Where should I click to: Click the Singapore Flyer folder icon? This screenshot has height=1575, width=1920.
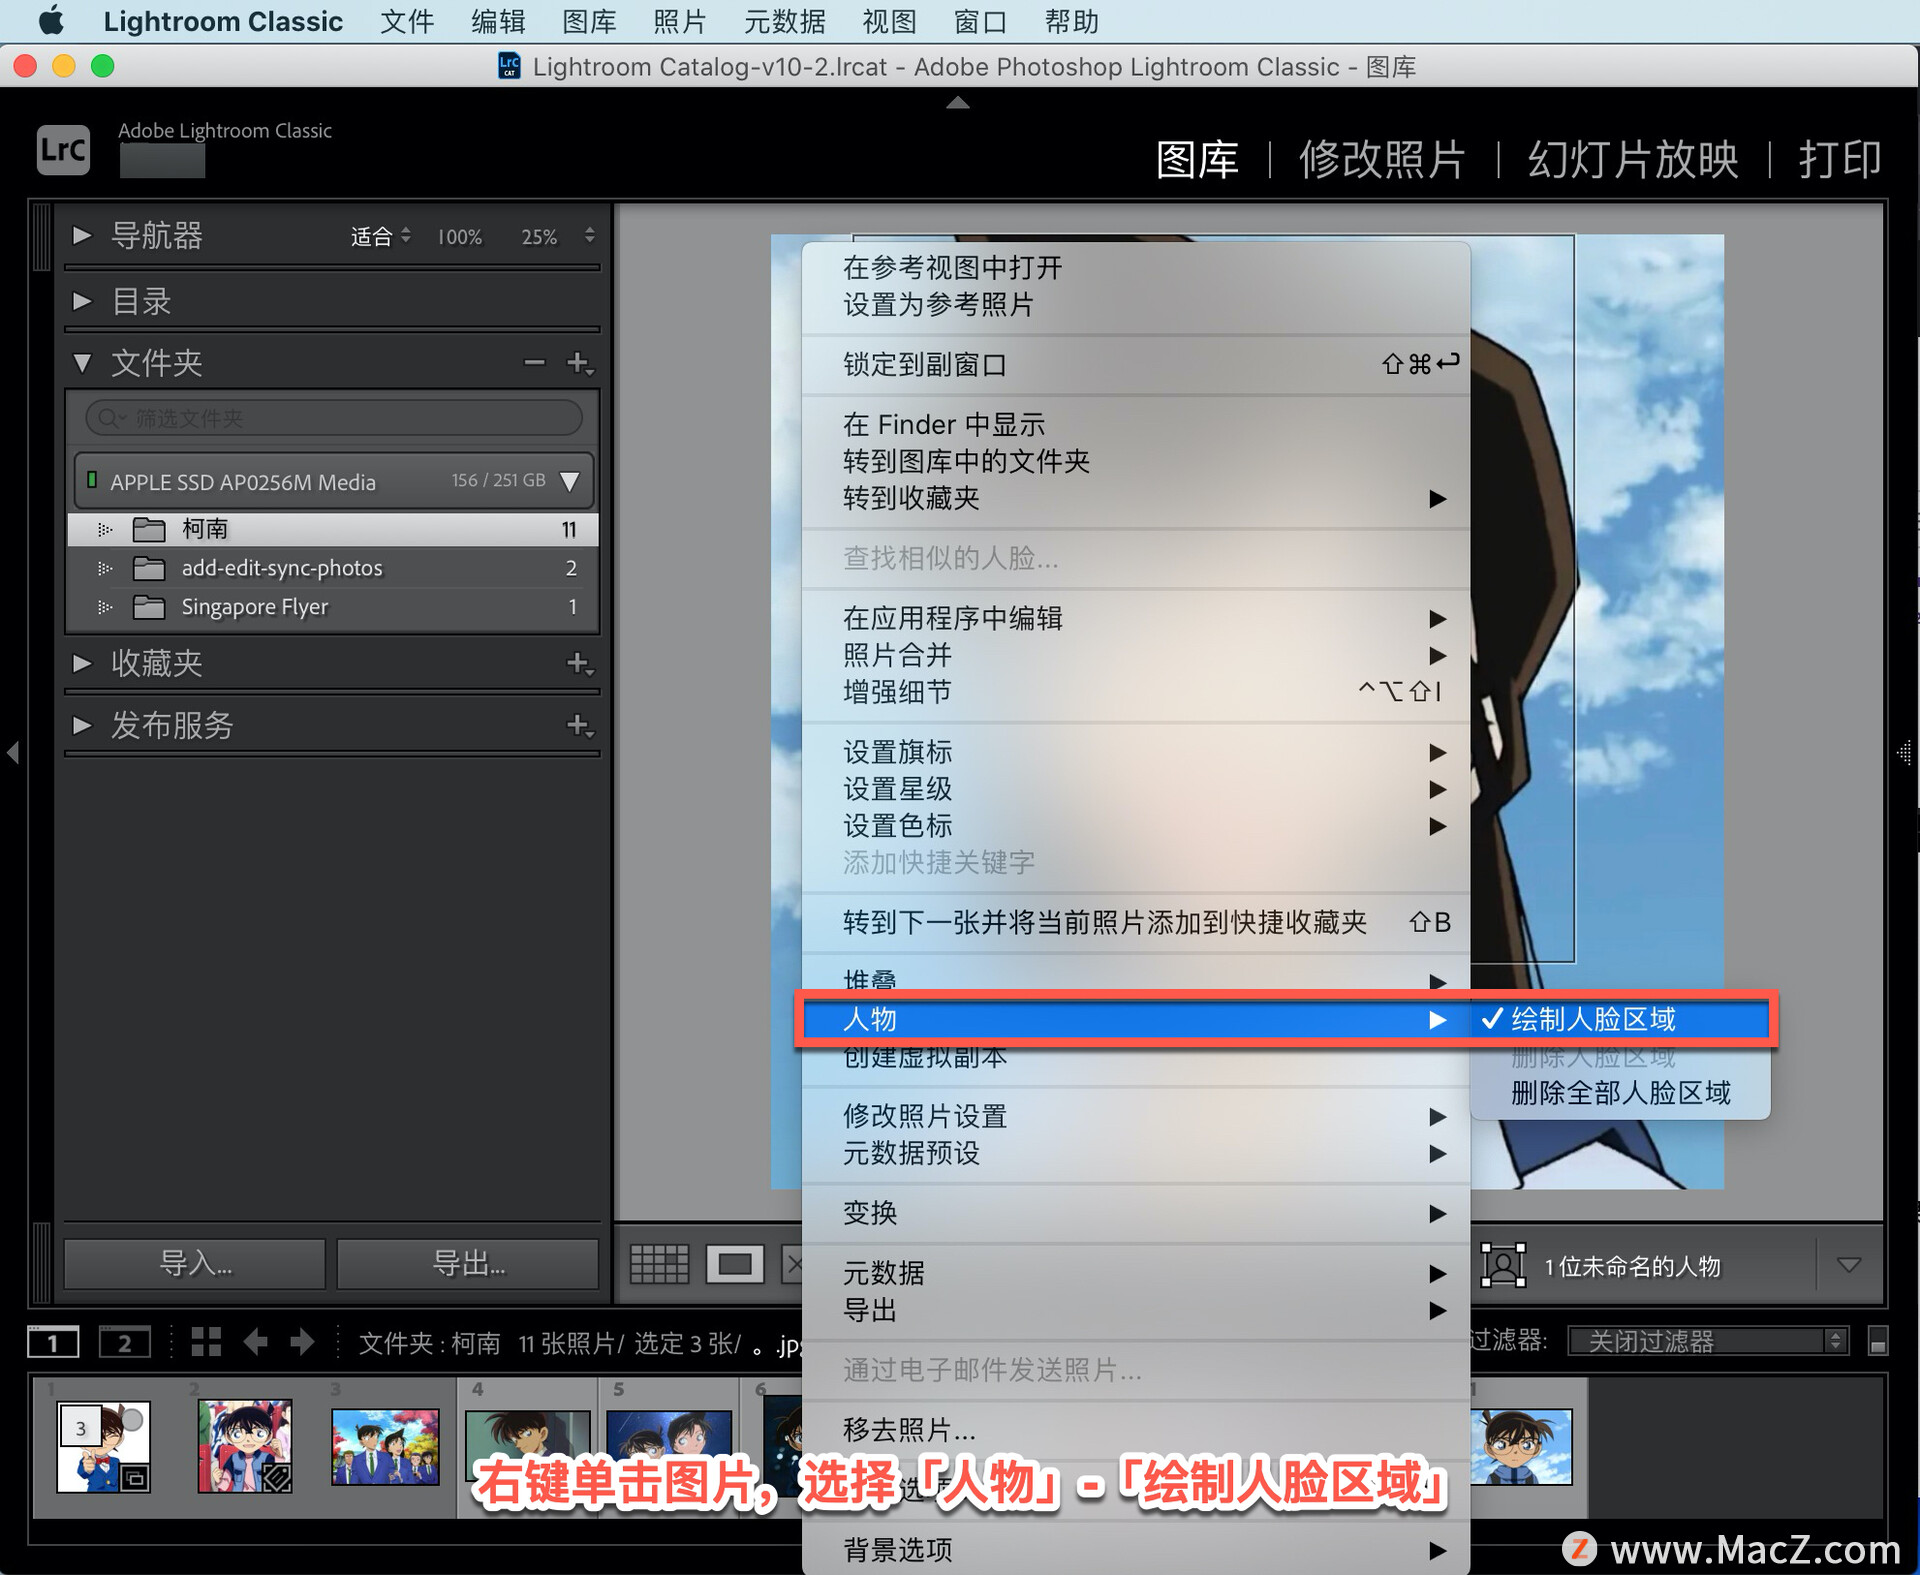[x=149, y=607]
